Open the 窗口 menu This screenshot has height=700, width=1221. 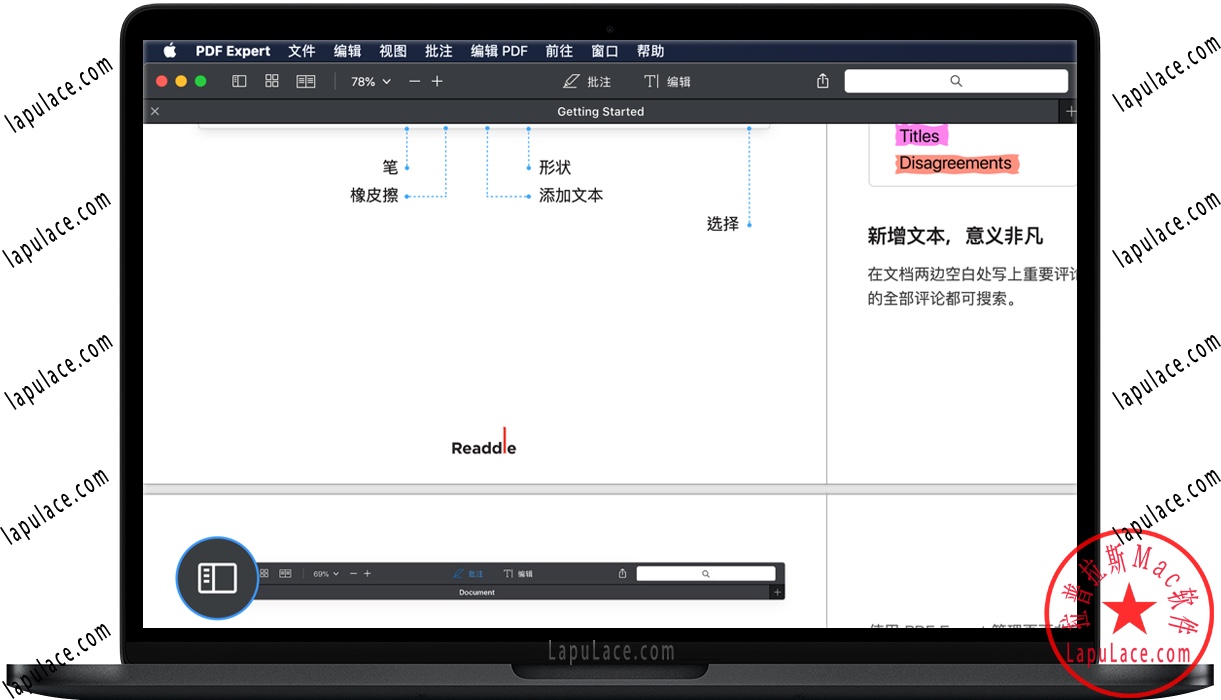[605, 51]
